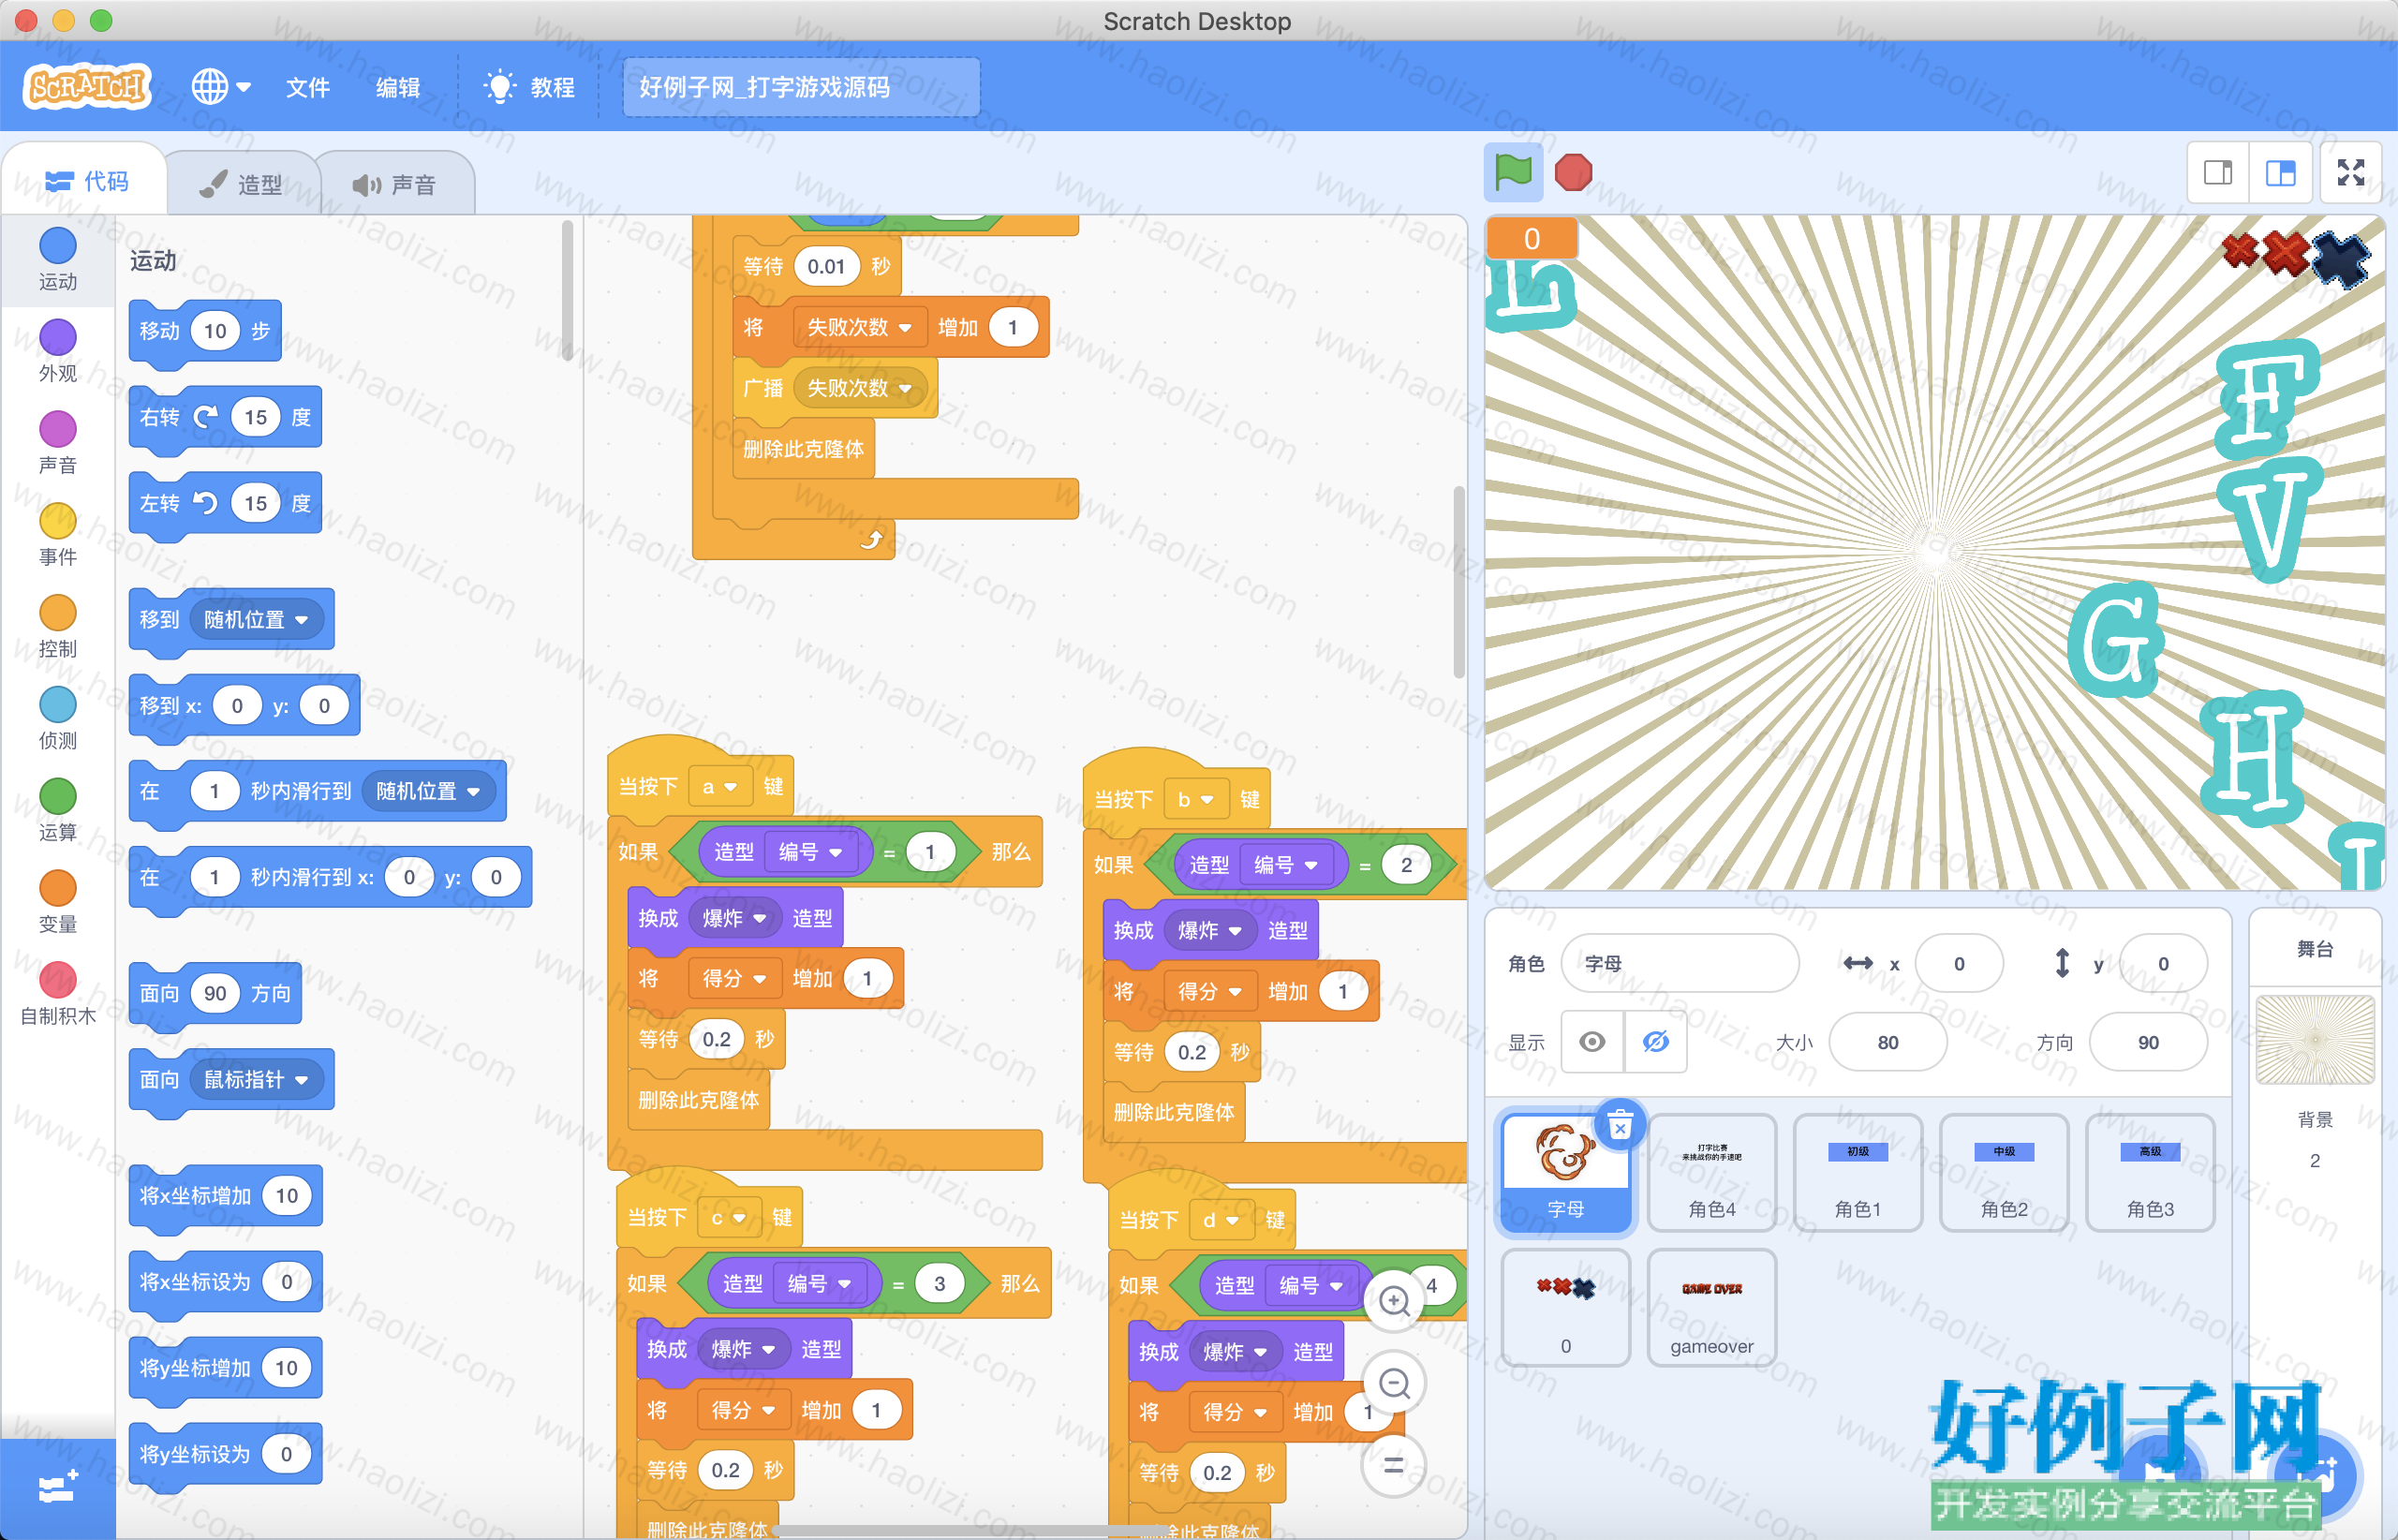Delete the 字母 sprite with trash icon

(1620, 1126)
